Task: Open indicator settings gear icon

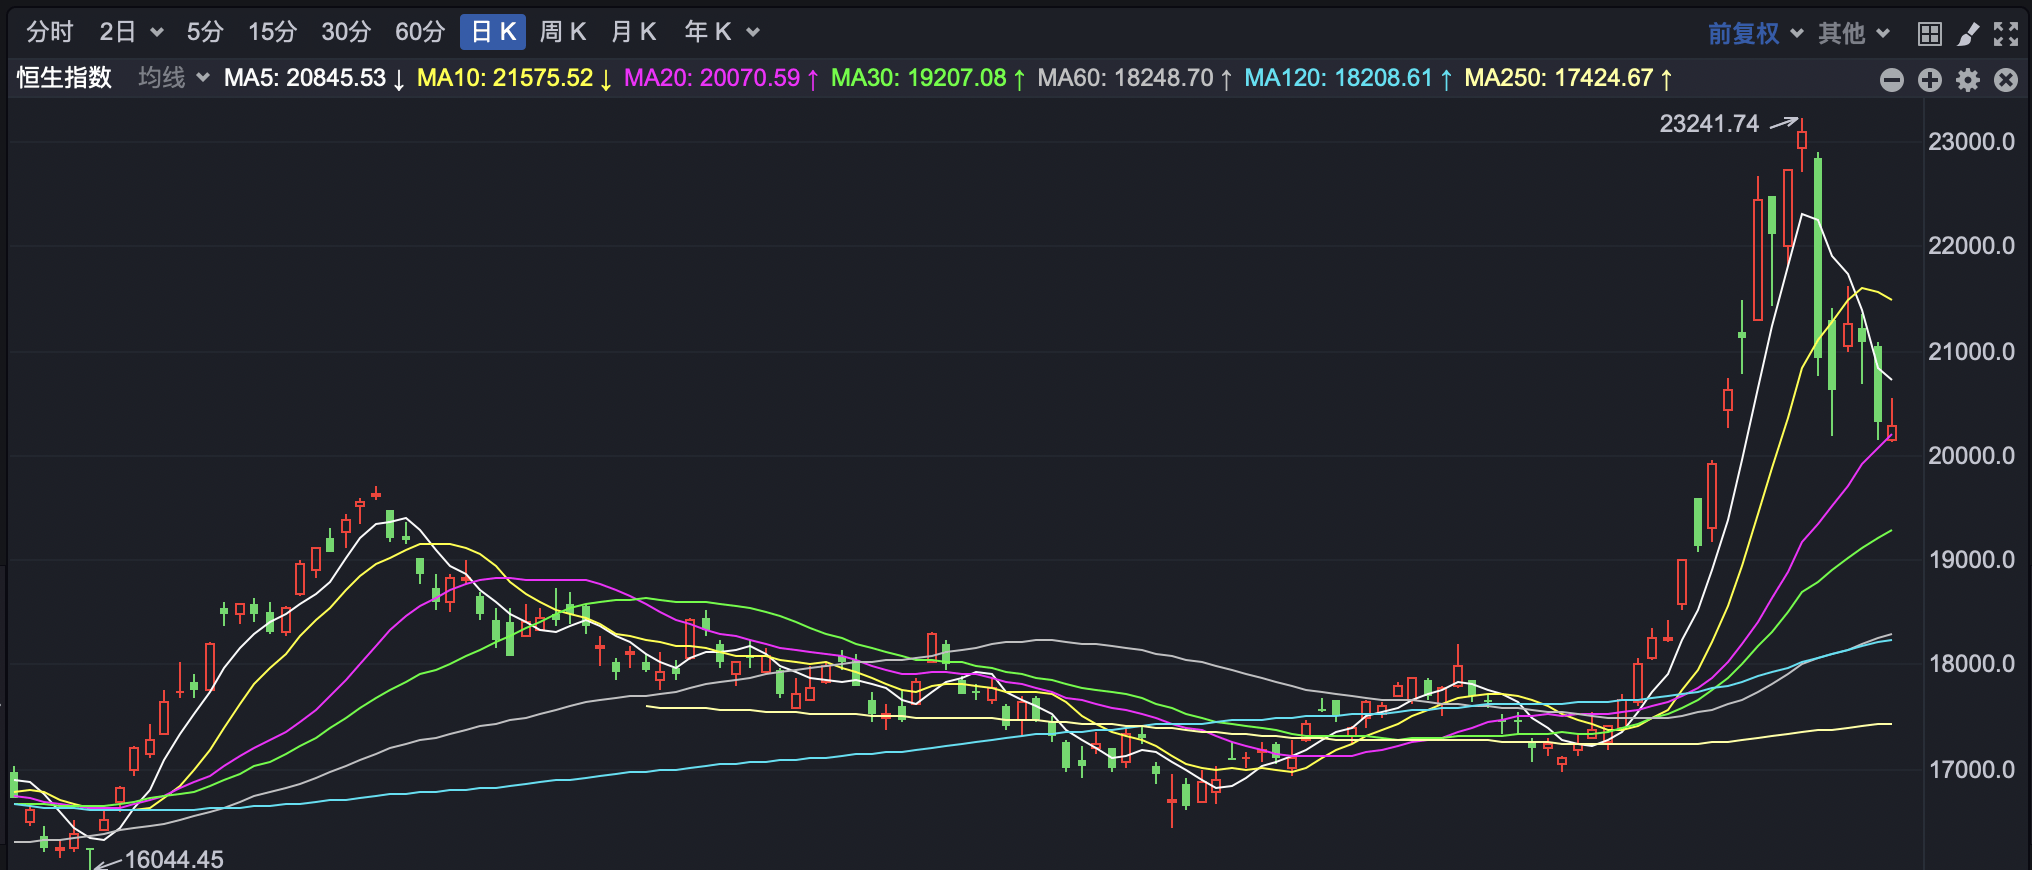Action: (1968, 80)
